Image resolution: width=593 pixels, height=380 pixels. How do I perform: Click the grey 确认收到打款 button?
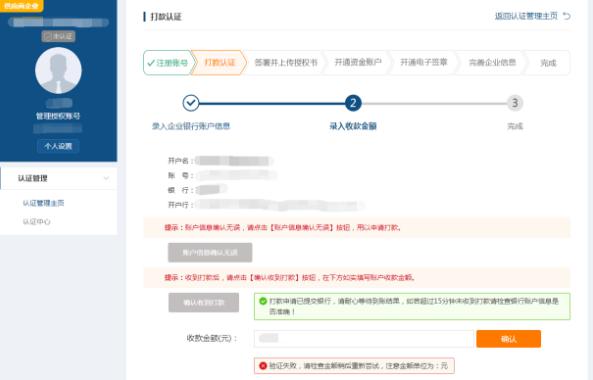pyautogui.click(x=203, y=302)
